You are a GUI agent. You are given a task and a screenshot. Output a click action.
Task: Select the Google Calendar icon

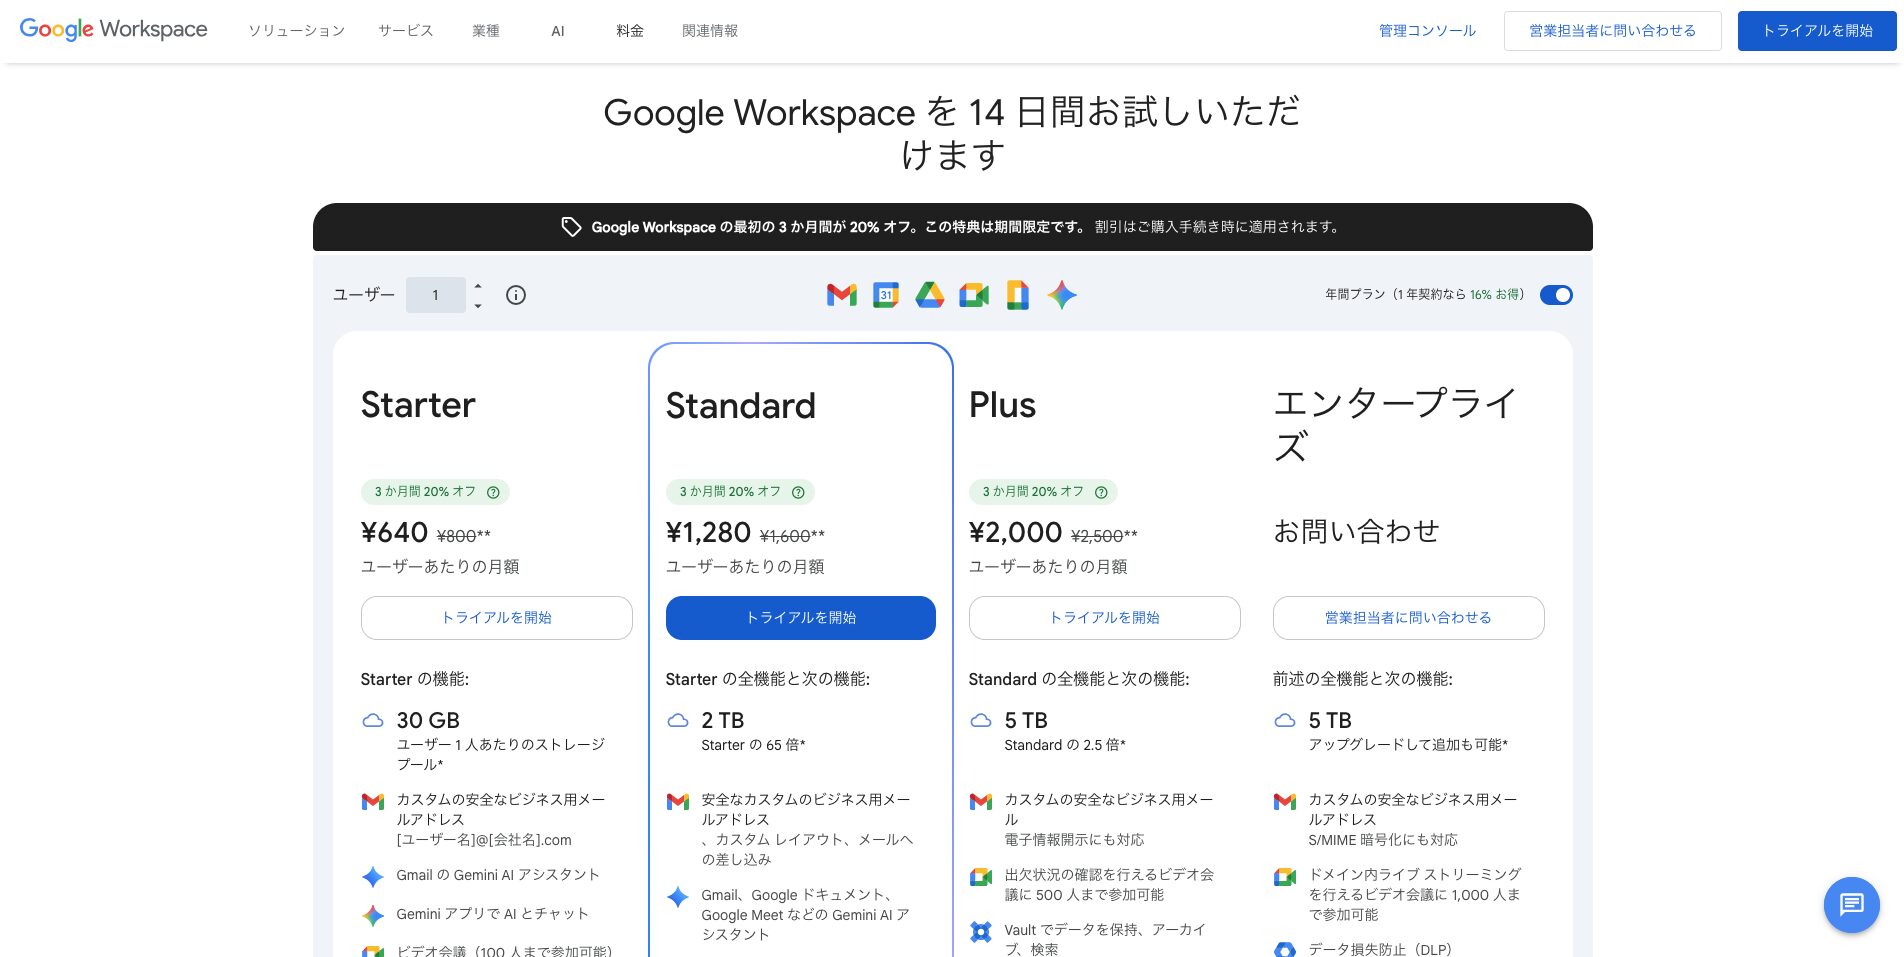pos(885,295)
